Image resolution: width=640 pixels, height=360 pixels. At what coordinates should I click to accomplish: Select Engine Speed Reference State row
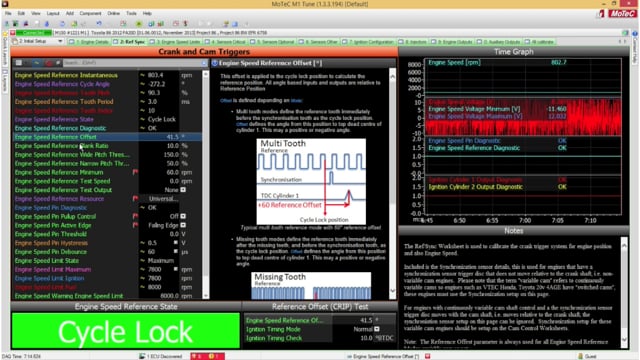[x=107, y=119]
